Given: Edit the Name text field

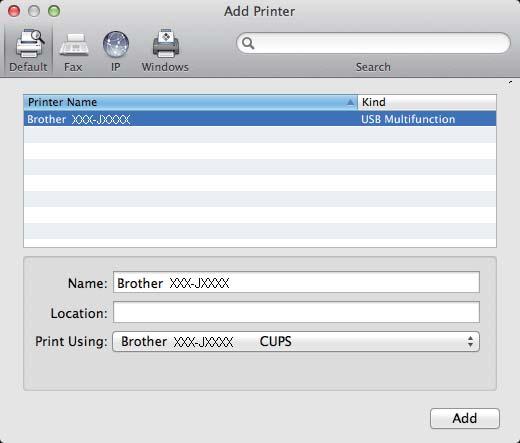Looking at the screenshot, I should click(296, 282).
